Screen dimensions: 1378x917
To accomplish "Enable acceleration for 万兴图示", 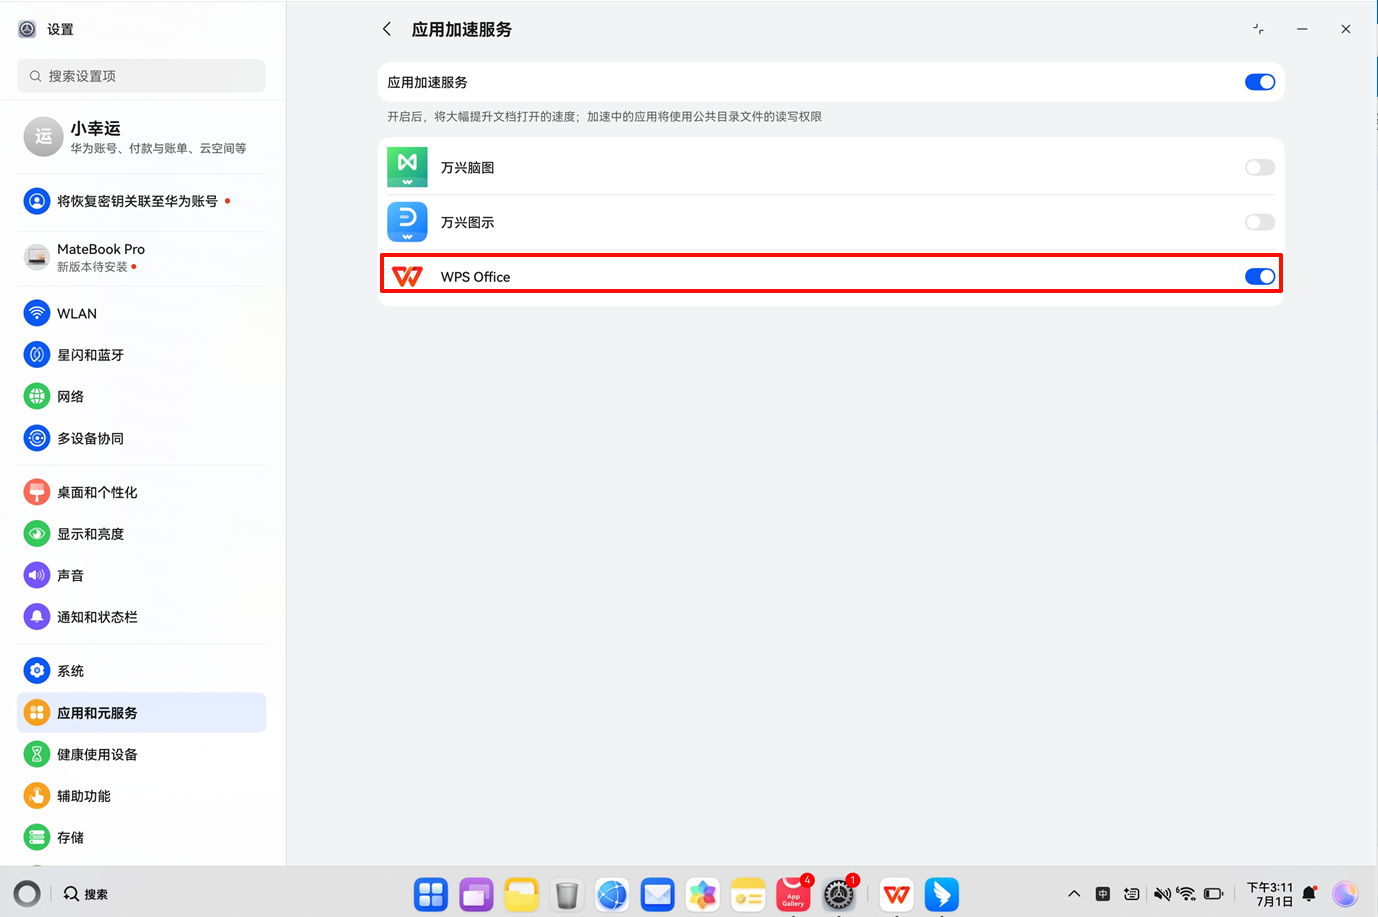I will tap(1260, 222).
